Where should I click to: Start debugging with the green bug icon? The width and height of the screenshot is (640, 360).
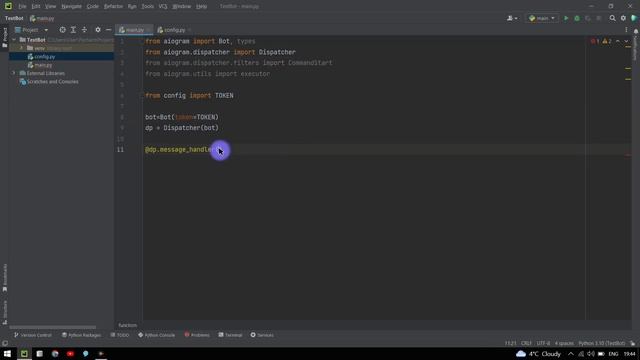(x=577, y=18)
